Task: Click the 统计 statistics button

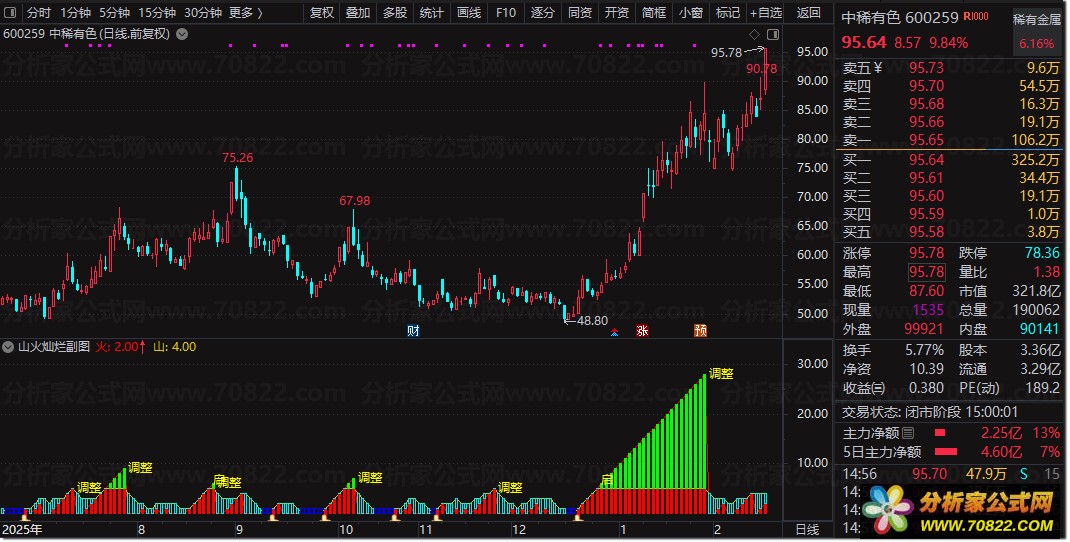Action: click(x=431, y=12)
